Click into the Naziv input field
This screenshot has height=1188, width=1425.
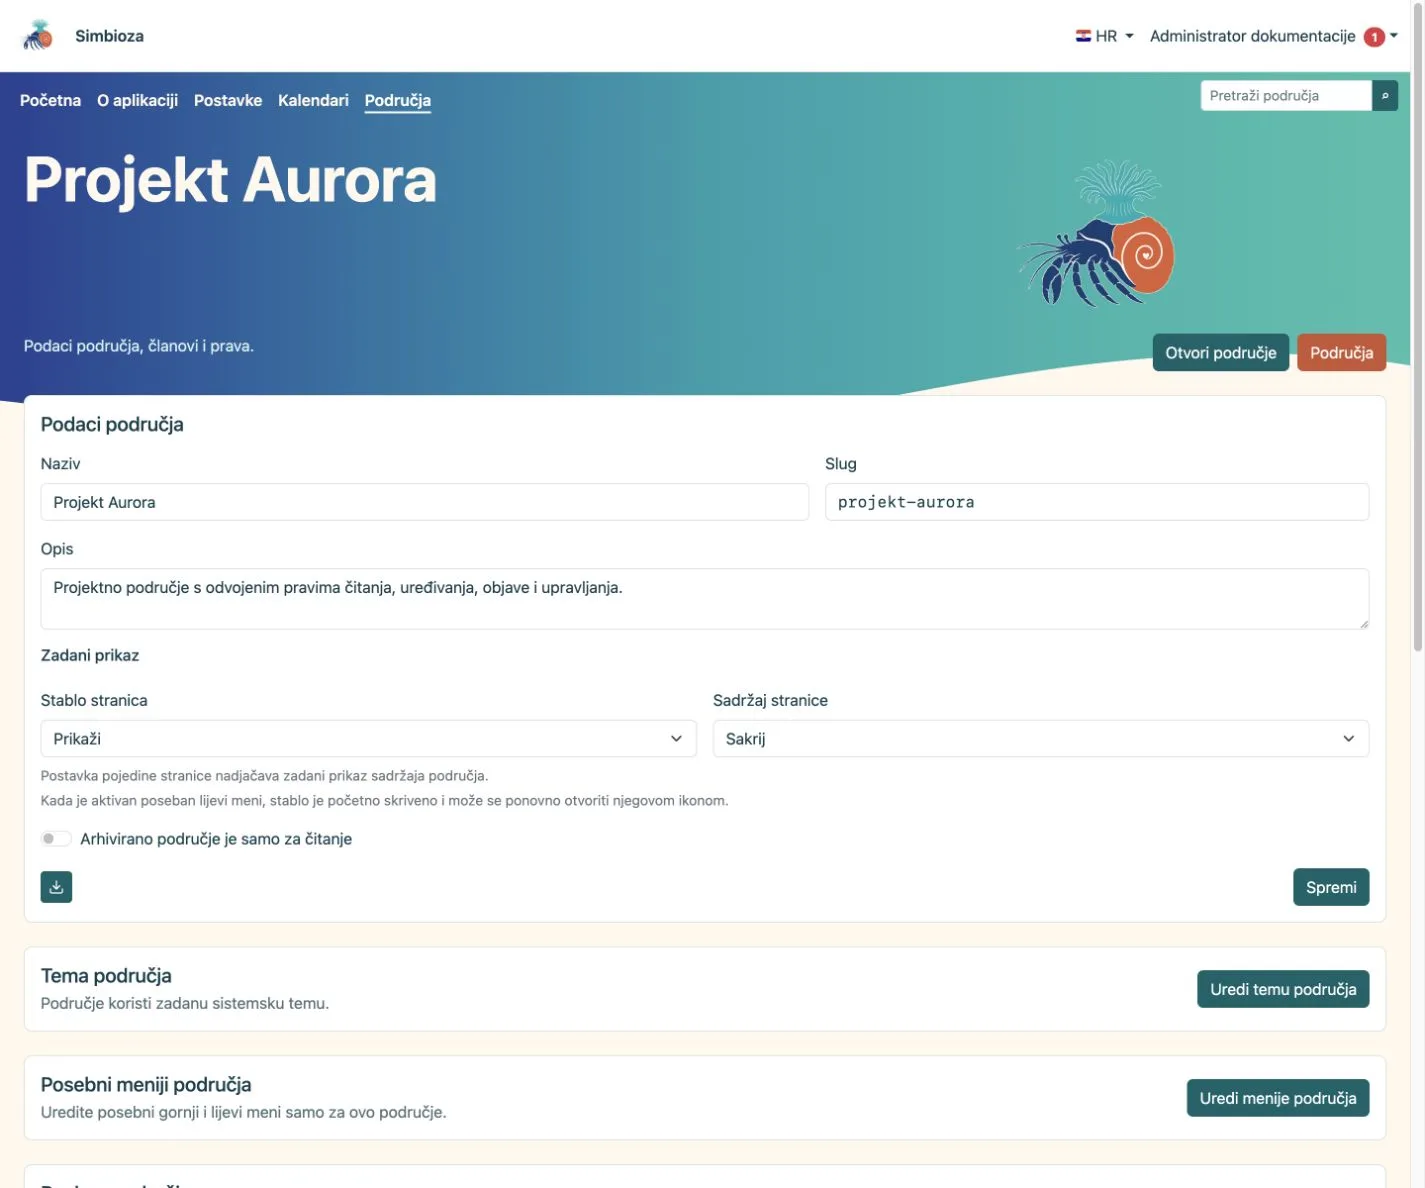pos(424,502)
